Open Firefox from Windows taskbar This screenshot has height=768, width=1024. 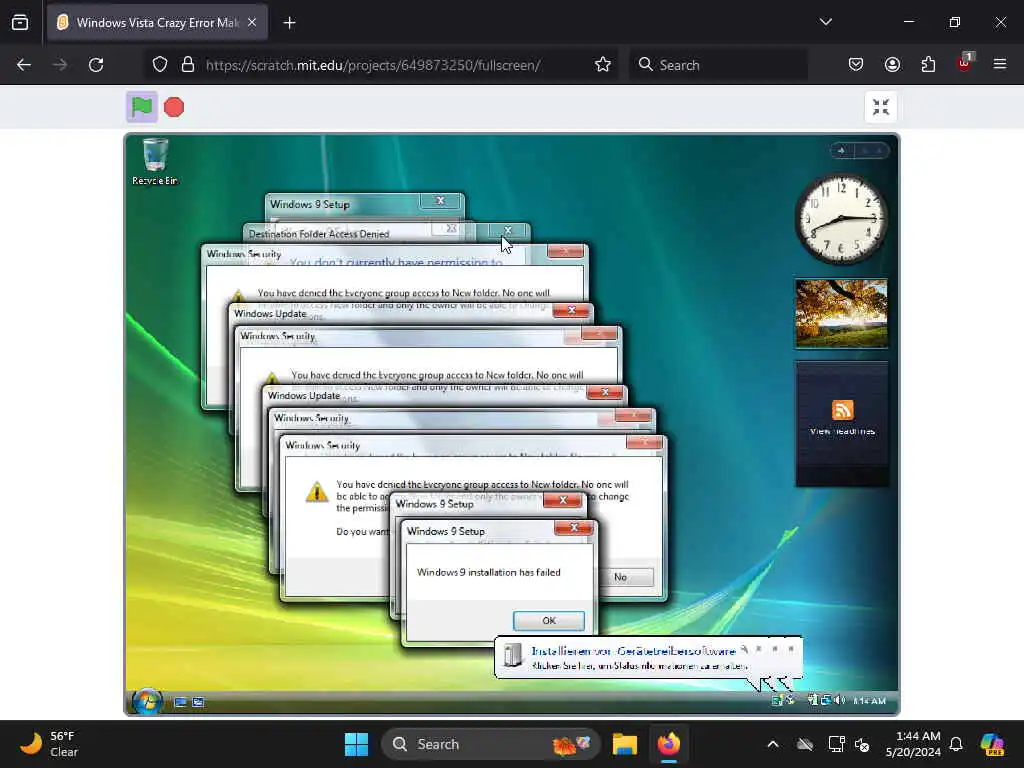click(669, 744)
